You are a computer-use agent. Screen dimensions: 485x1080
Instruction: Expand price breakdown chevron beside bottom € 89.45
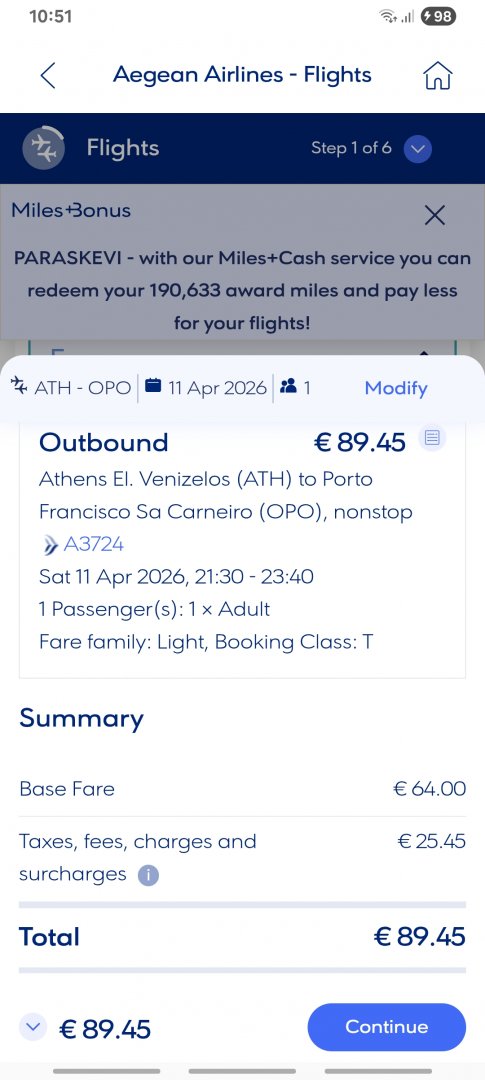click(33, 1027)
